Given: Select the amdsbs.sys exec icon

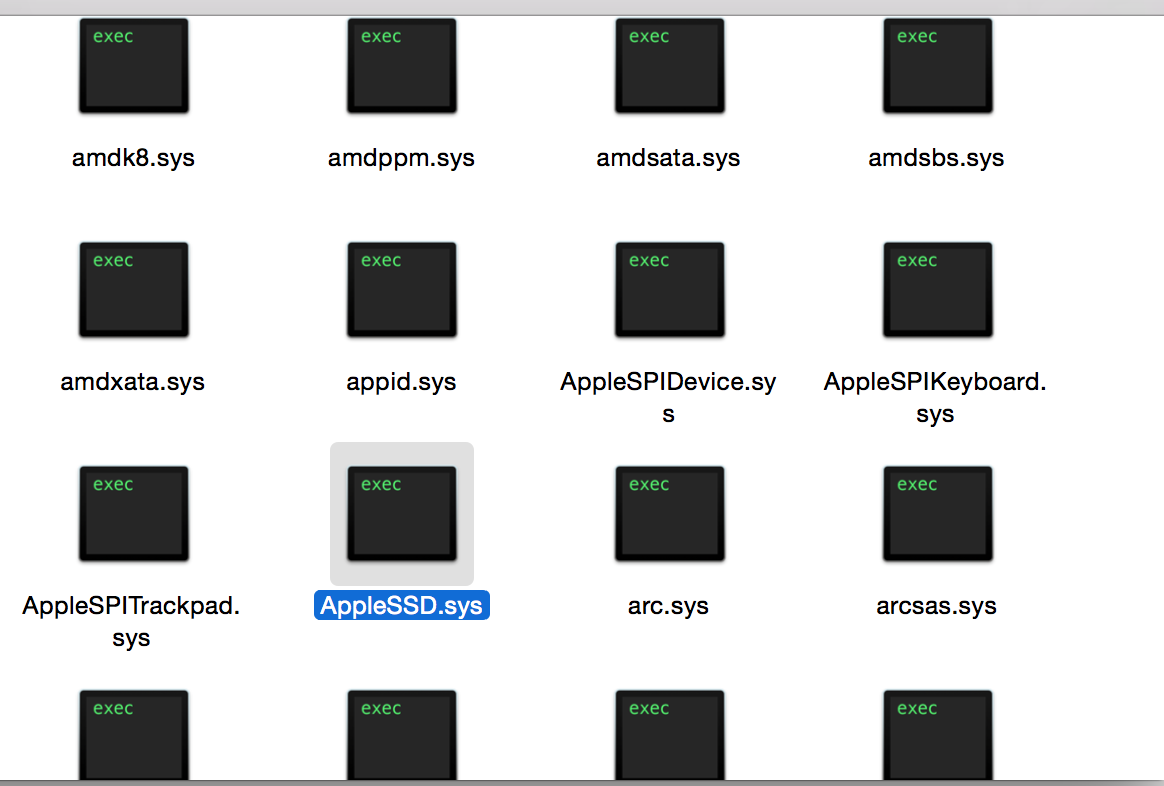Looking at the screenshot, I should [938, 66].
